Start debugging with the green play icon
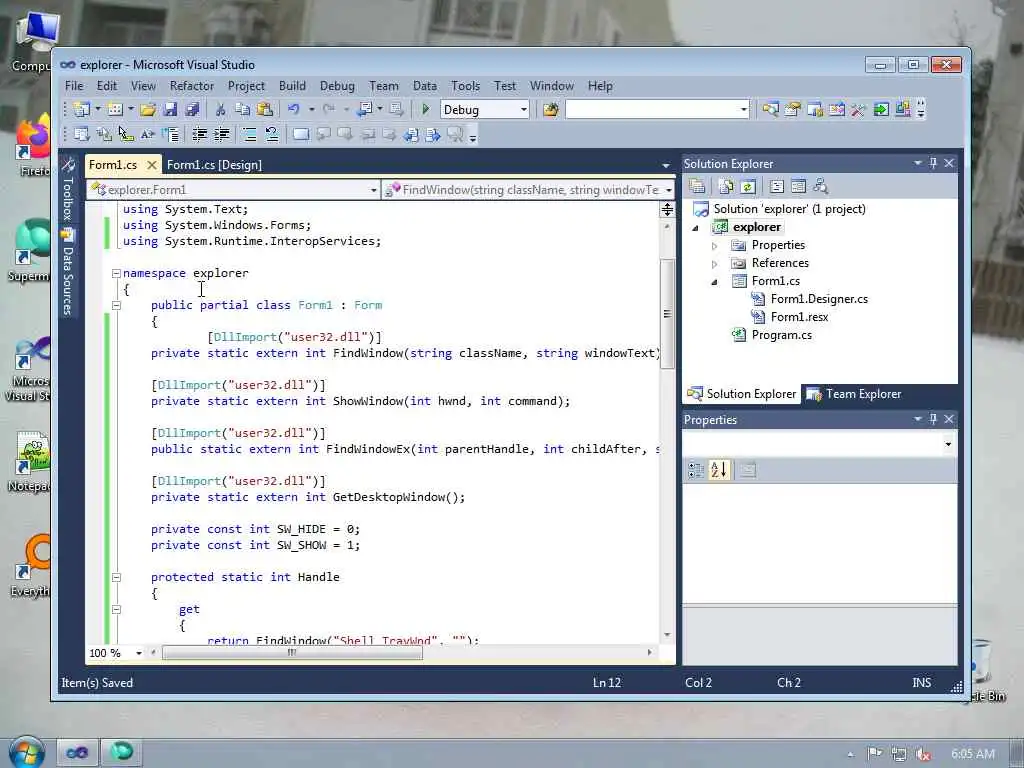Screen dimensions: 1024x768 (x=426, y=110)
